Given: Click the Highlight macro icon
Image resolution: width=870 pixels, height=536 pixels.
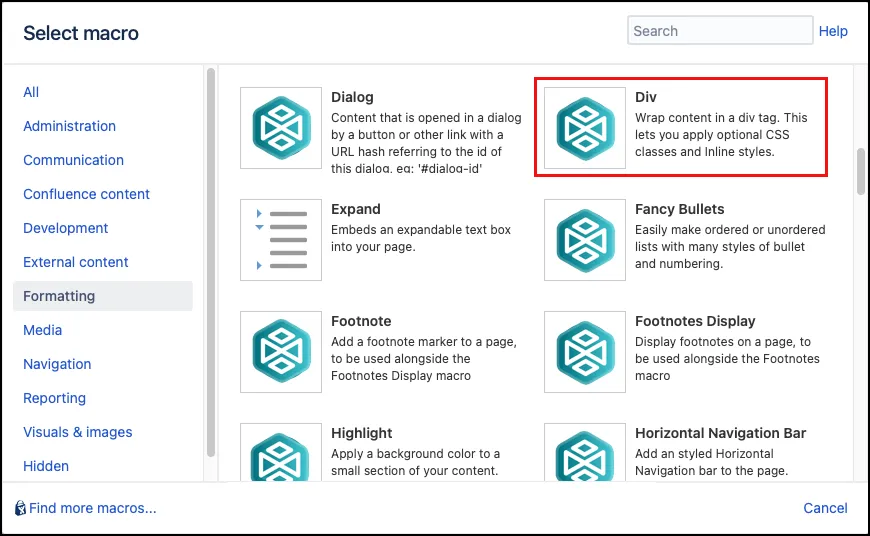Looking at the screenshot, I should 281,452.
